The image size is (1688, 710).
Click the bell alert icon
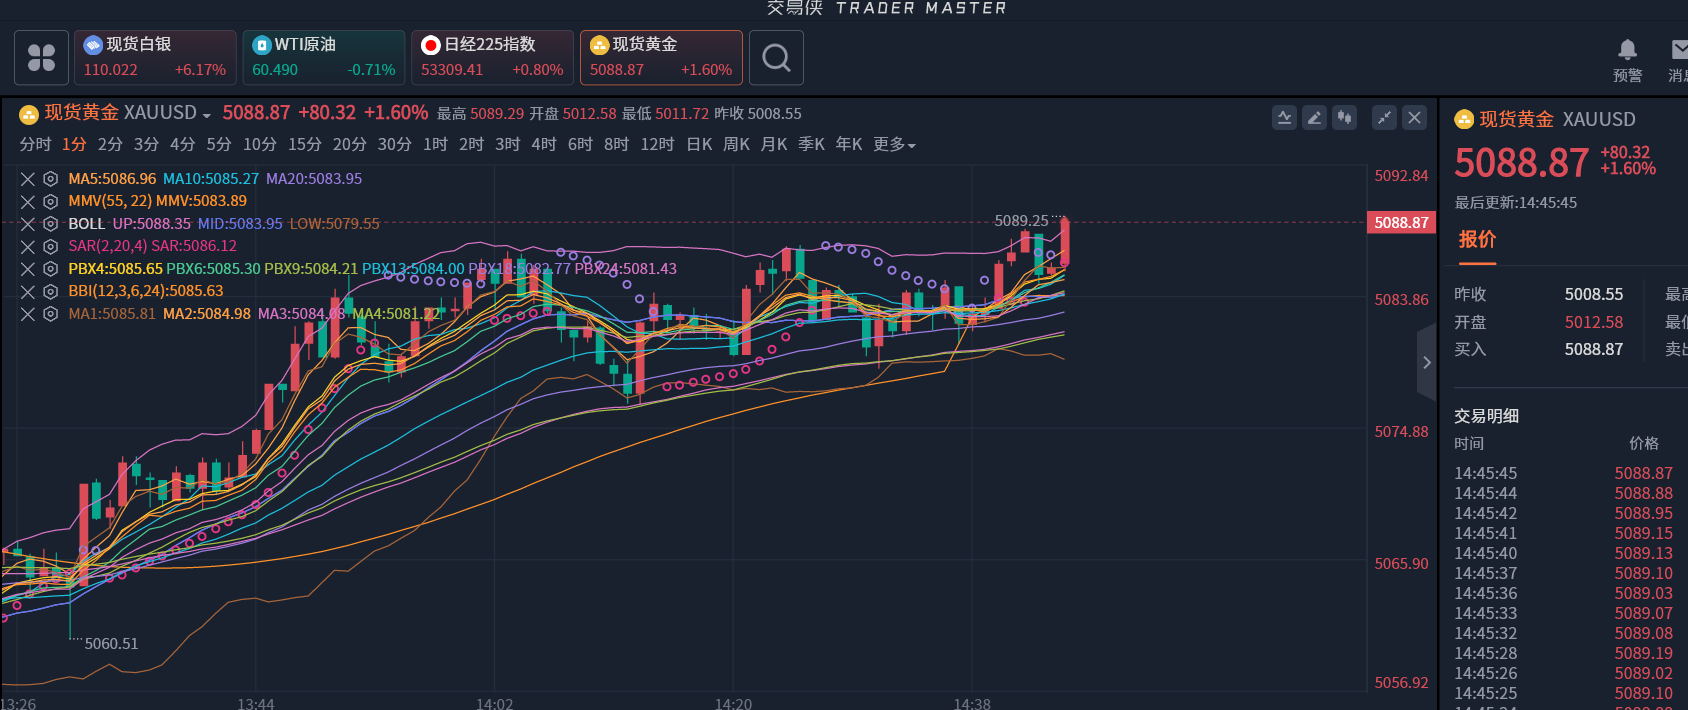click(x=1627, y=50)
